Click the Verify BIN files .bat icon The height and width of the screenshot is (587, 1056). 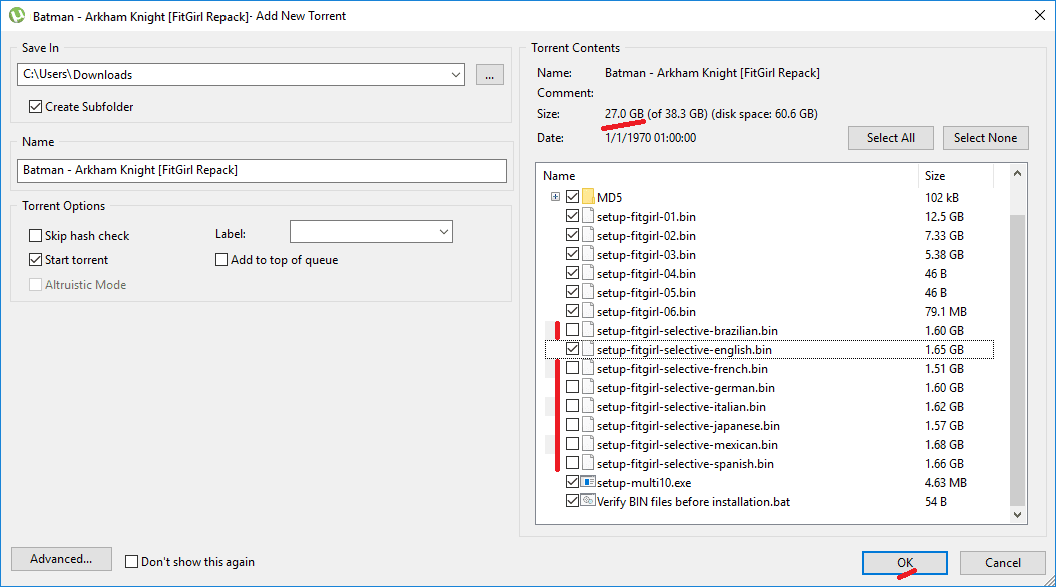[x=588, y=501]
